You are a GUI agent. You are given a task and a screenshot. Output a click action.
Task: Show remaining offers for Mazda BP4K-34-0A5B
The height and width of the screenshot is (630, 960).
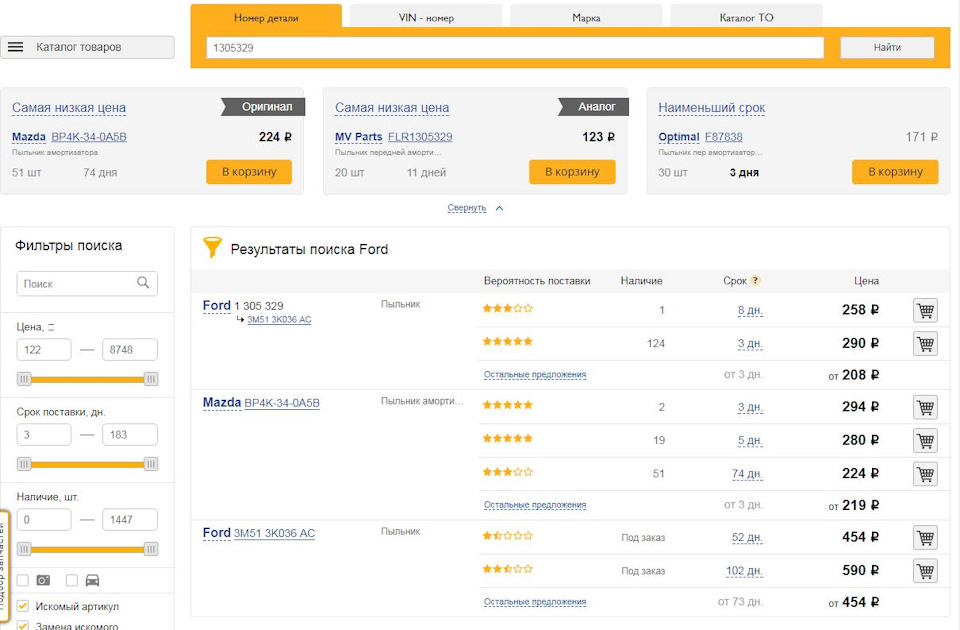pyautogui.click(x=535, y=505)
